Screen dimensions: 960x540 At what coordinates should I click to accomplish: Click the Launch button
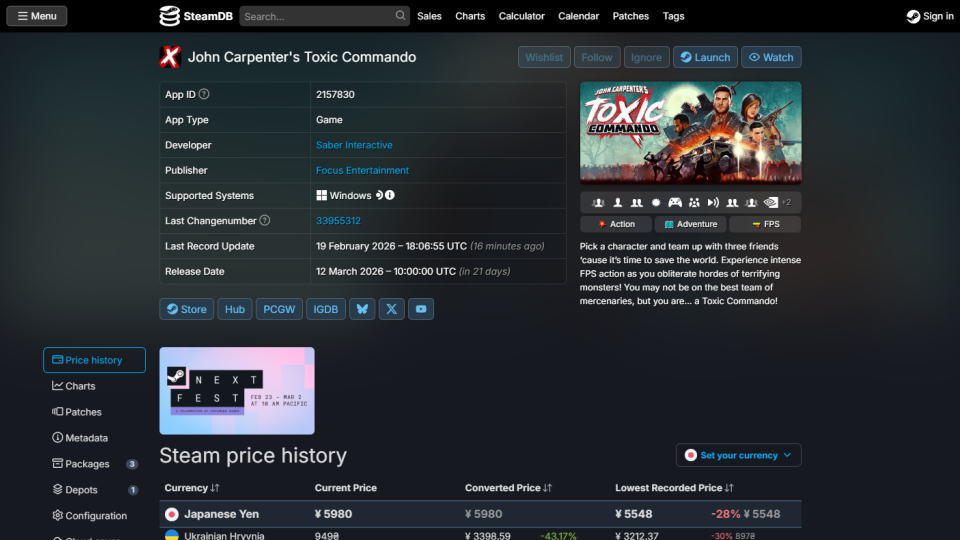[705, 57]
